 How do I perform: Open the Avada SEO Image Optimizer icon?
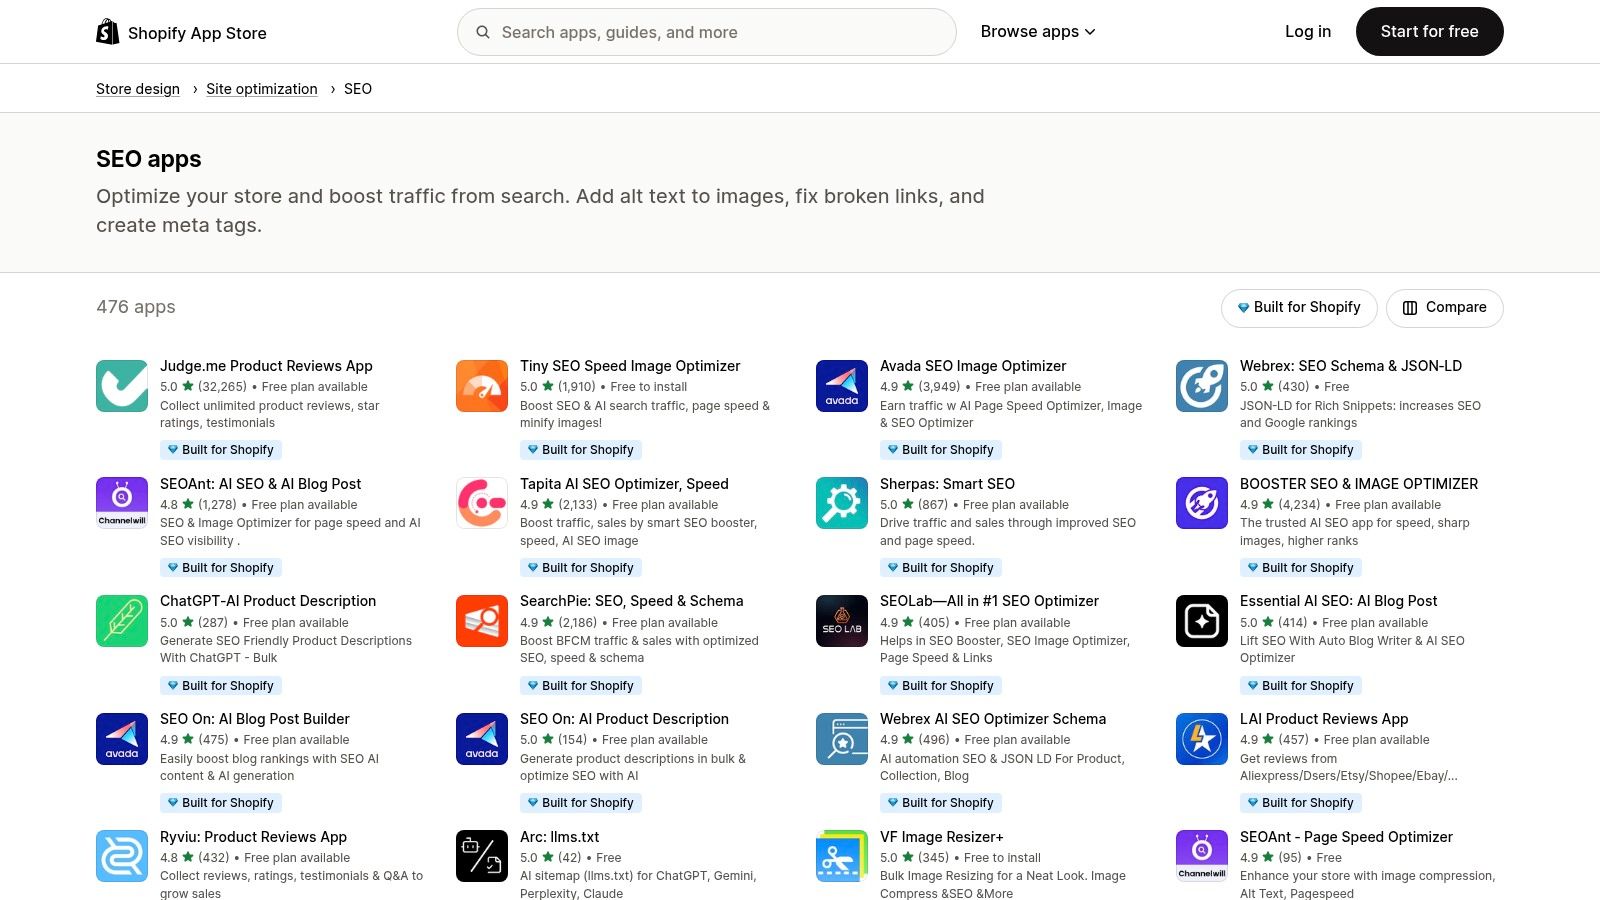842,386
